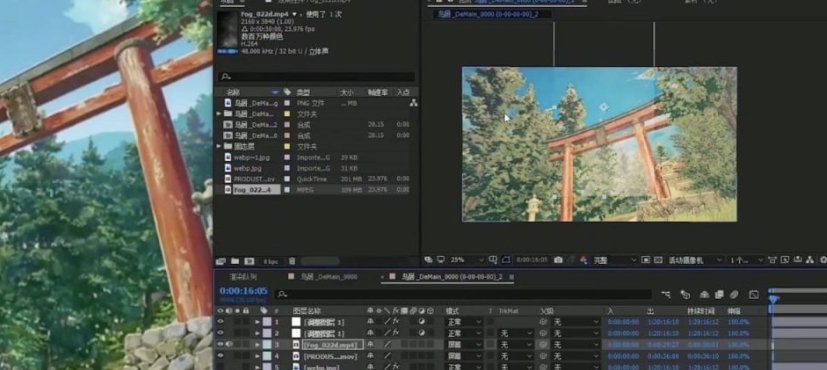This screenshot has height=370, width=827.
Task: Click the always preview icon in viewer footer
Action: [428, 260]
